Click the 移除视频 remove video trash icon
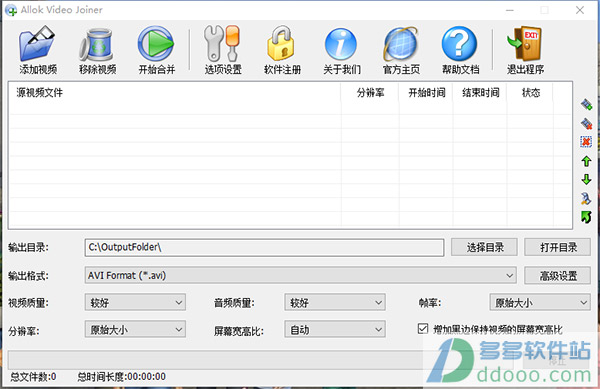 (97, 44)
